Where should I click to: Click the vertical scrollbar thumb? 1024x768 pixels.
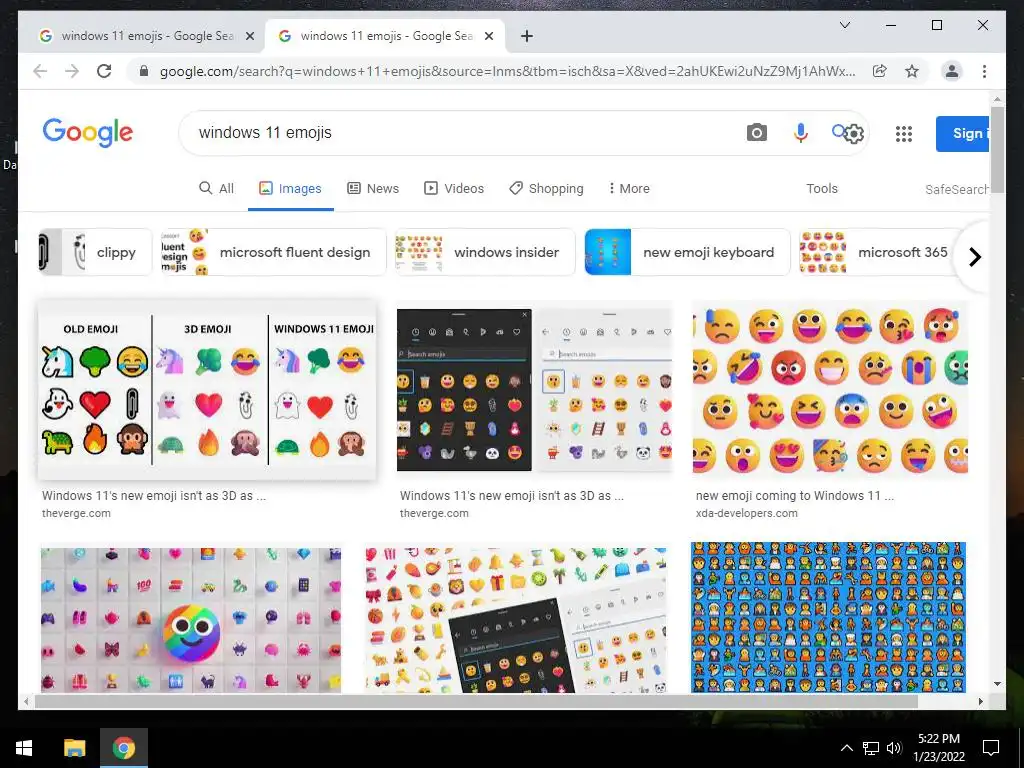(997, 149)
